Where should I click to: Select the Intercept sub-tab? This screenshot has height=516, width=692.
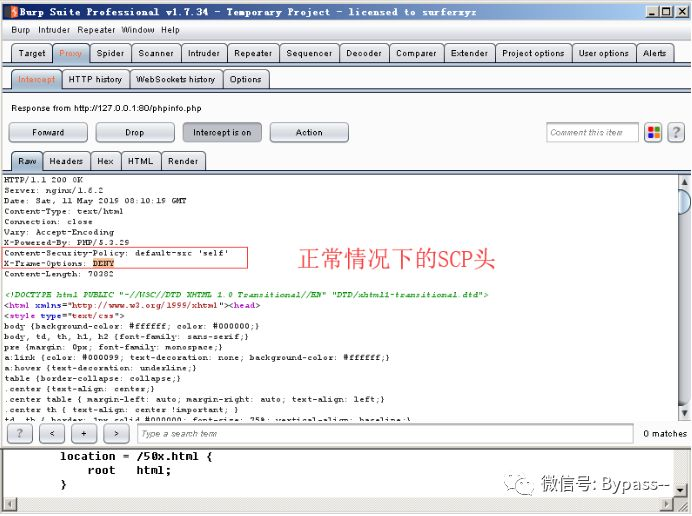point(36,79)
